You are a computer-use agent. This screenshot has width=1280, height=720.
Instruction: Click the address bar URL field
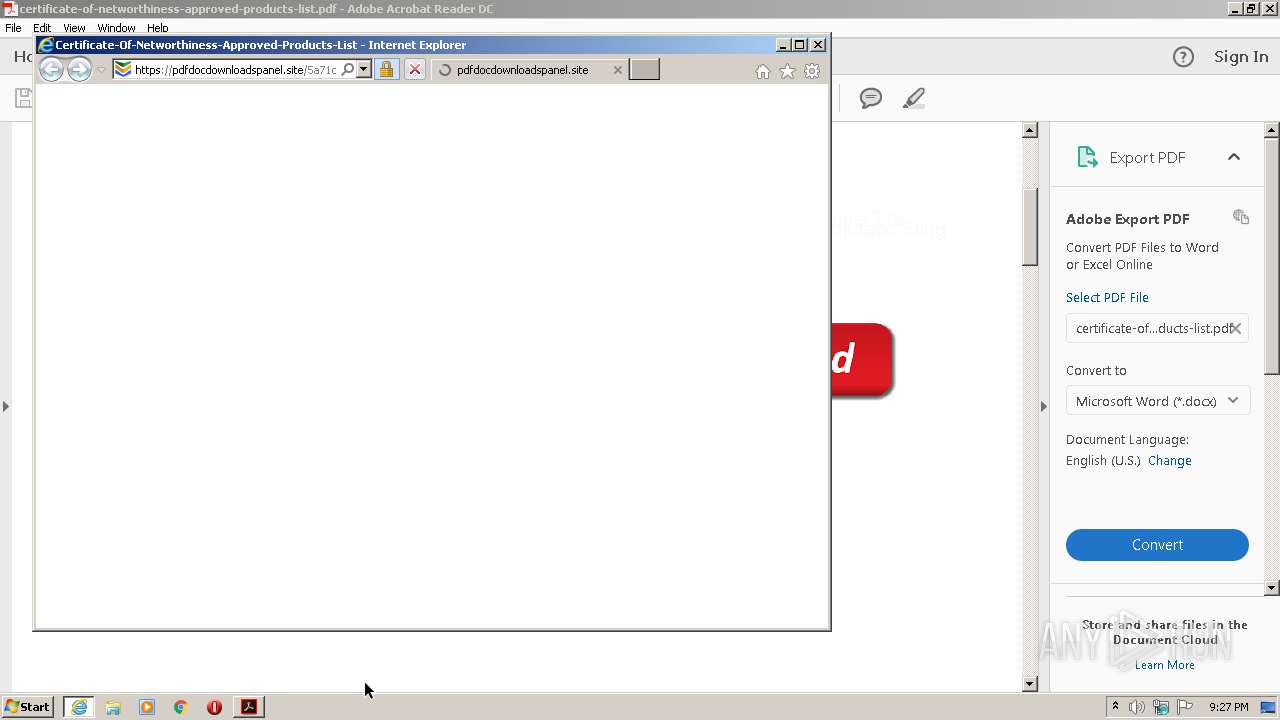(235, 70)
